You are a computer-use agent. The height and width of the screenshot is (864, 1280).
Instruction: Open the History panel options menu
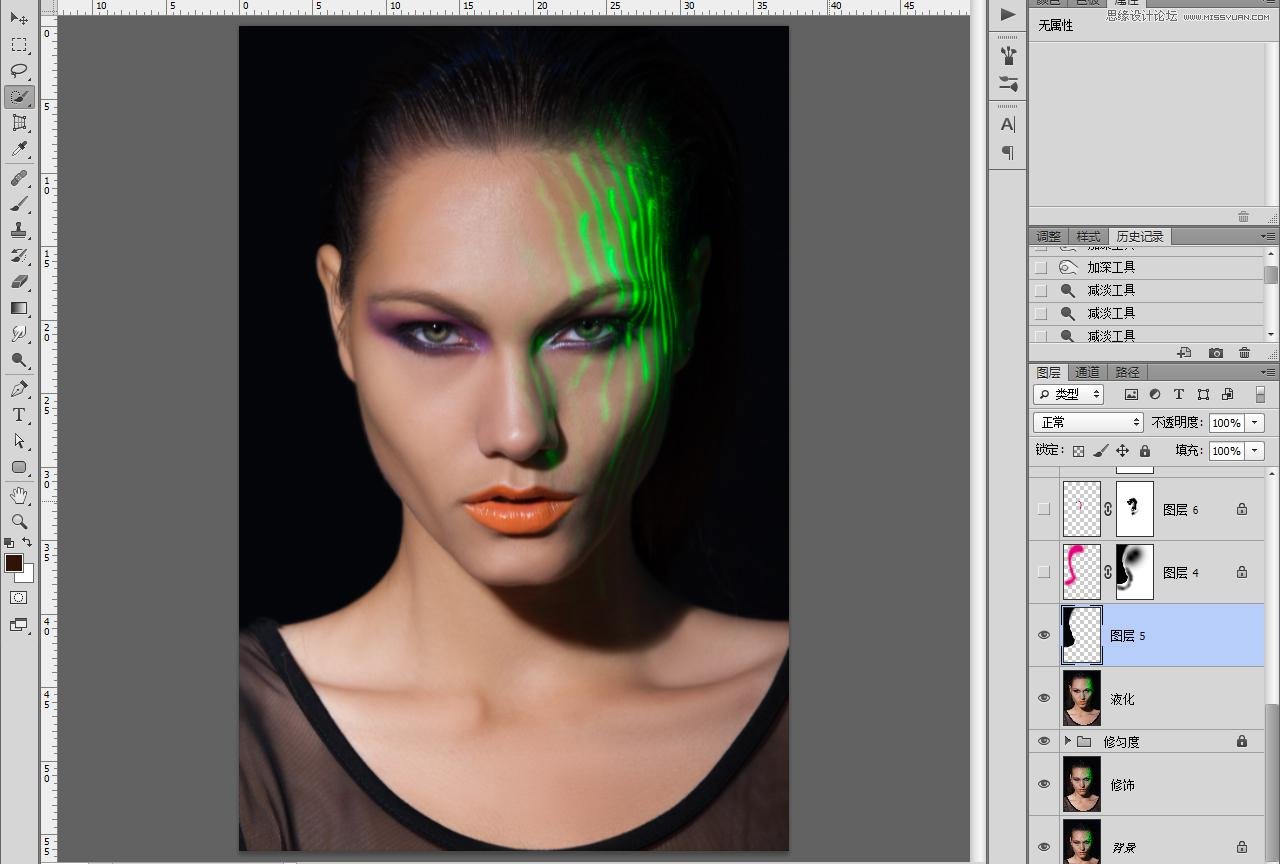tap(1268, 237)
